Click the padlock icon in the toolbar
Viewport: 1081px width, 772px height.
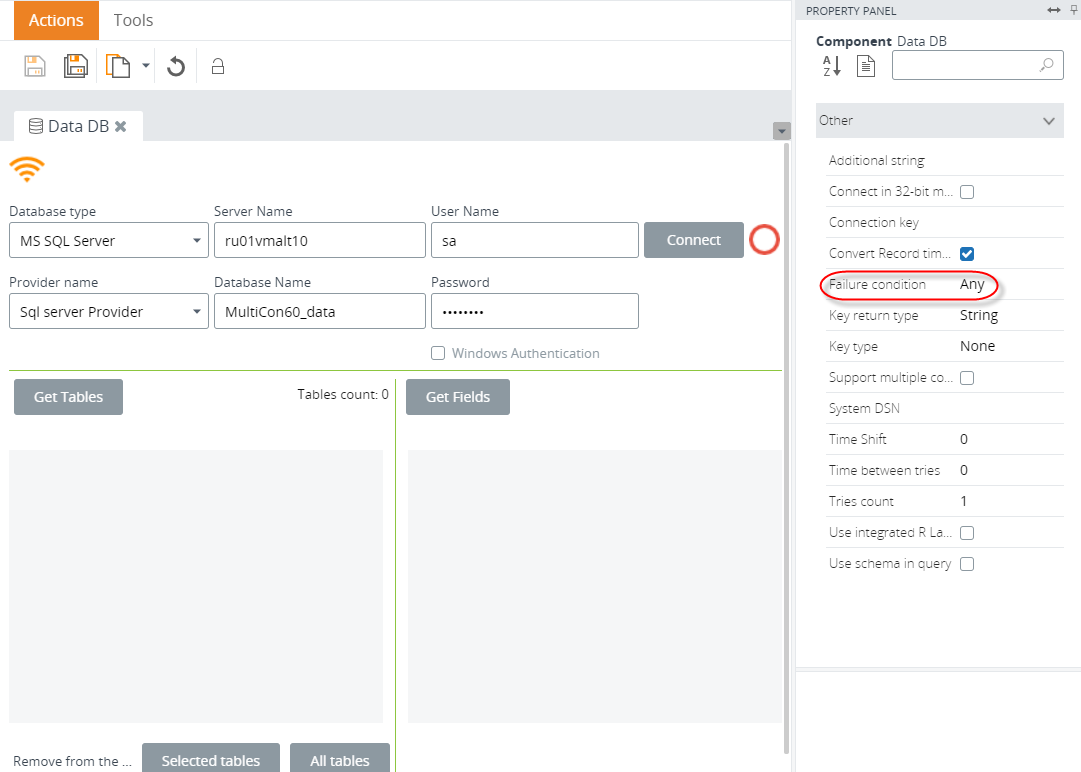click(217, 67)
